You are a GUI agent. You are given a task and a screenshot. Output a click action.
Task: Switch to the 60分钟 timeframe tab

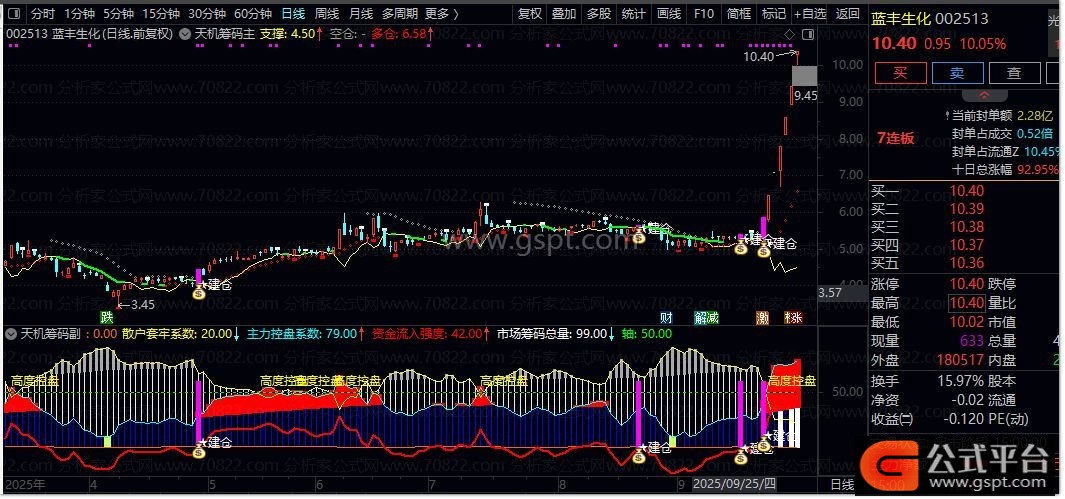pos(252,14)
